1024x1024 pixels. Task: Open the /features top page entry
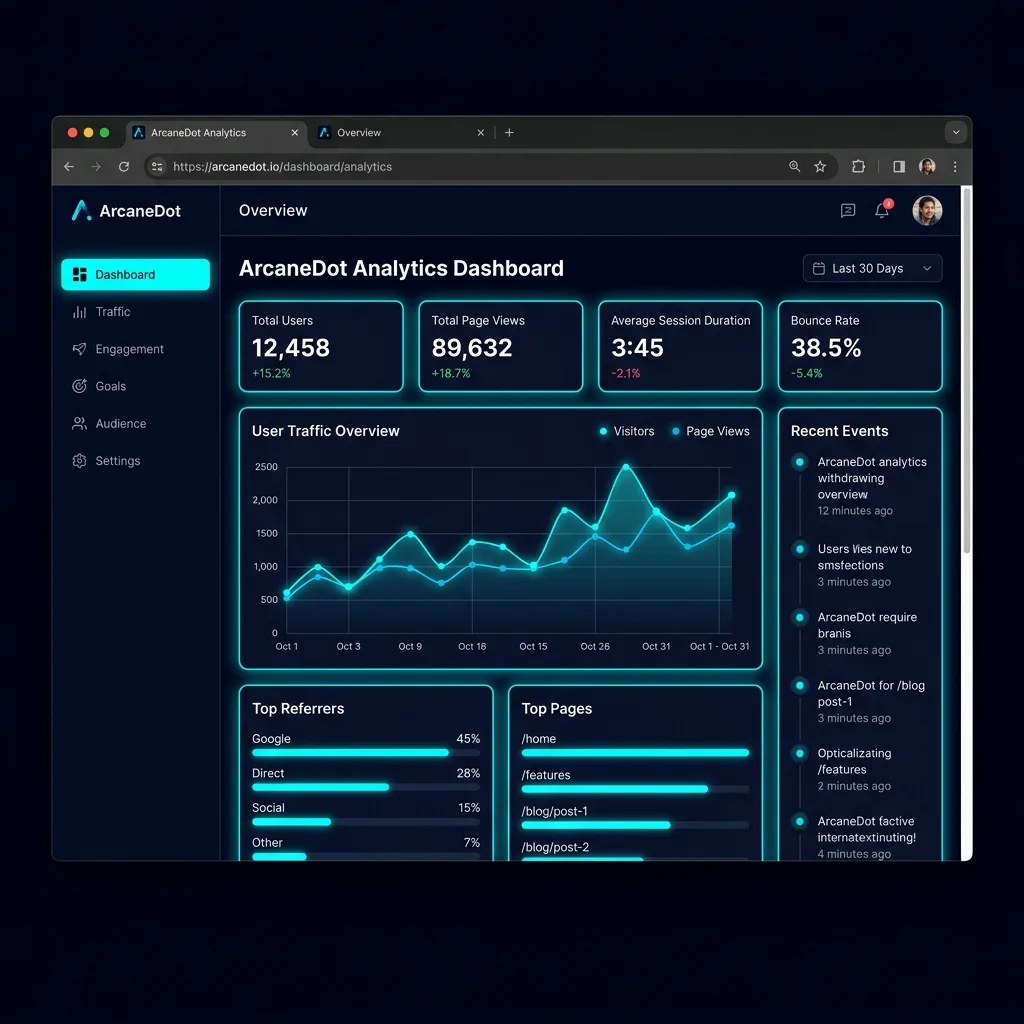(x=635, y=781)
